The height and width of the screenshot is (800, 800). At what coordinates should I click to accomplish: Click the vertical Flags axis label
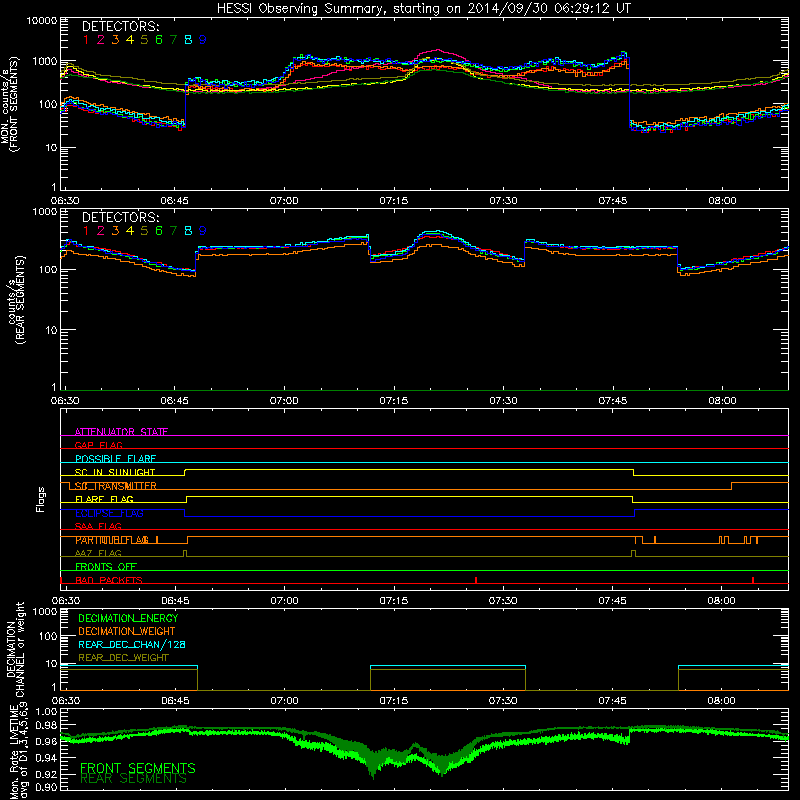[41, 499]
